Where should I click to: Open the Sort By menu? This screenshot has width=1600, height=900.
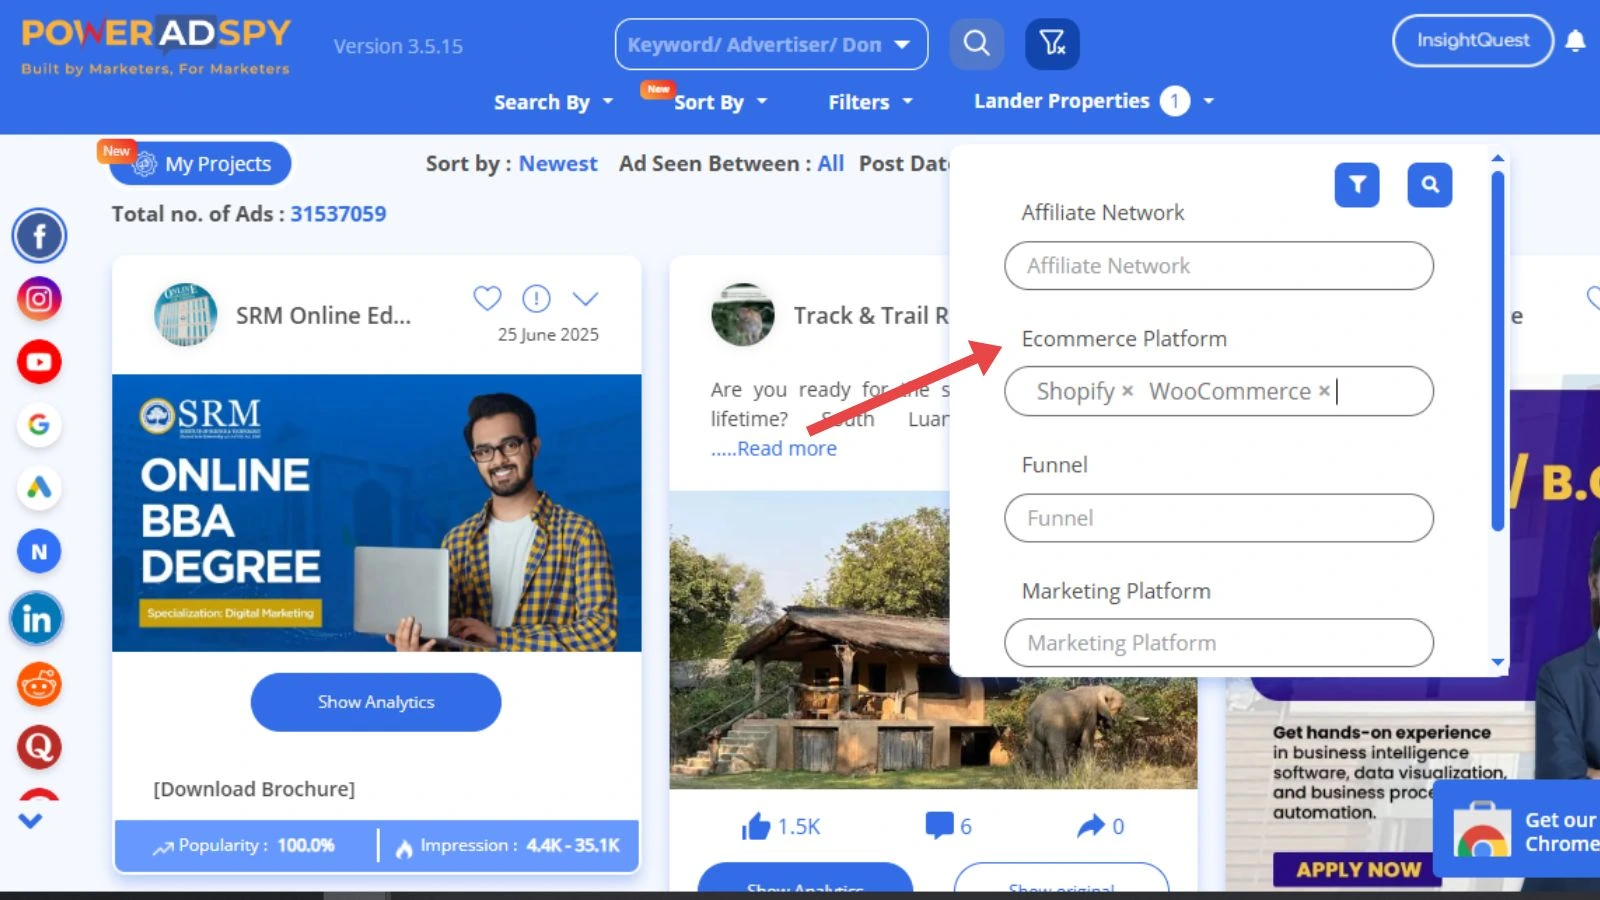(x=720, y=102)
